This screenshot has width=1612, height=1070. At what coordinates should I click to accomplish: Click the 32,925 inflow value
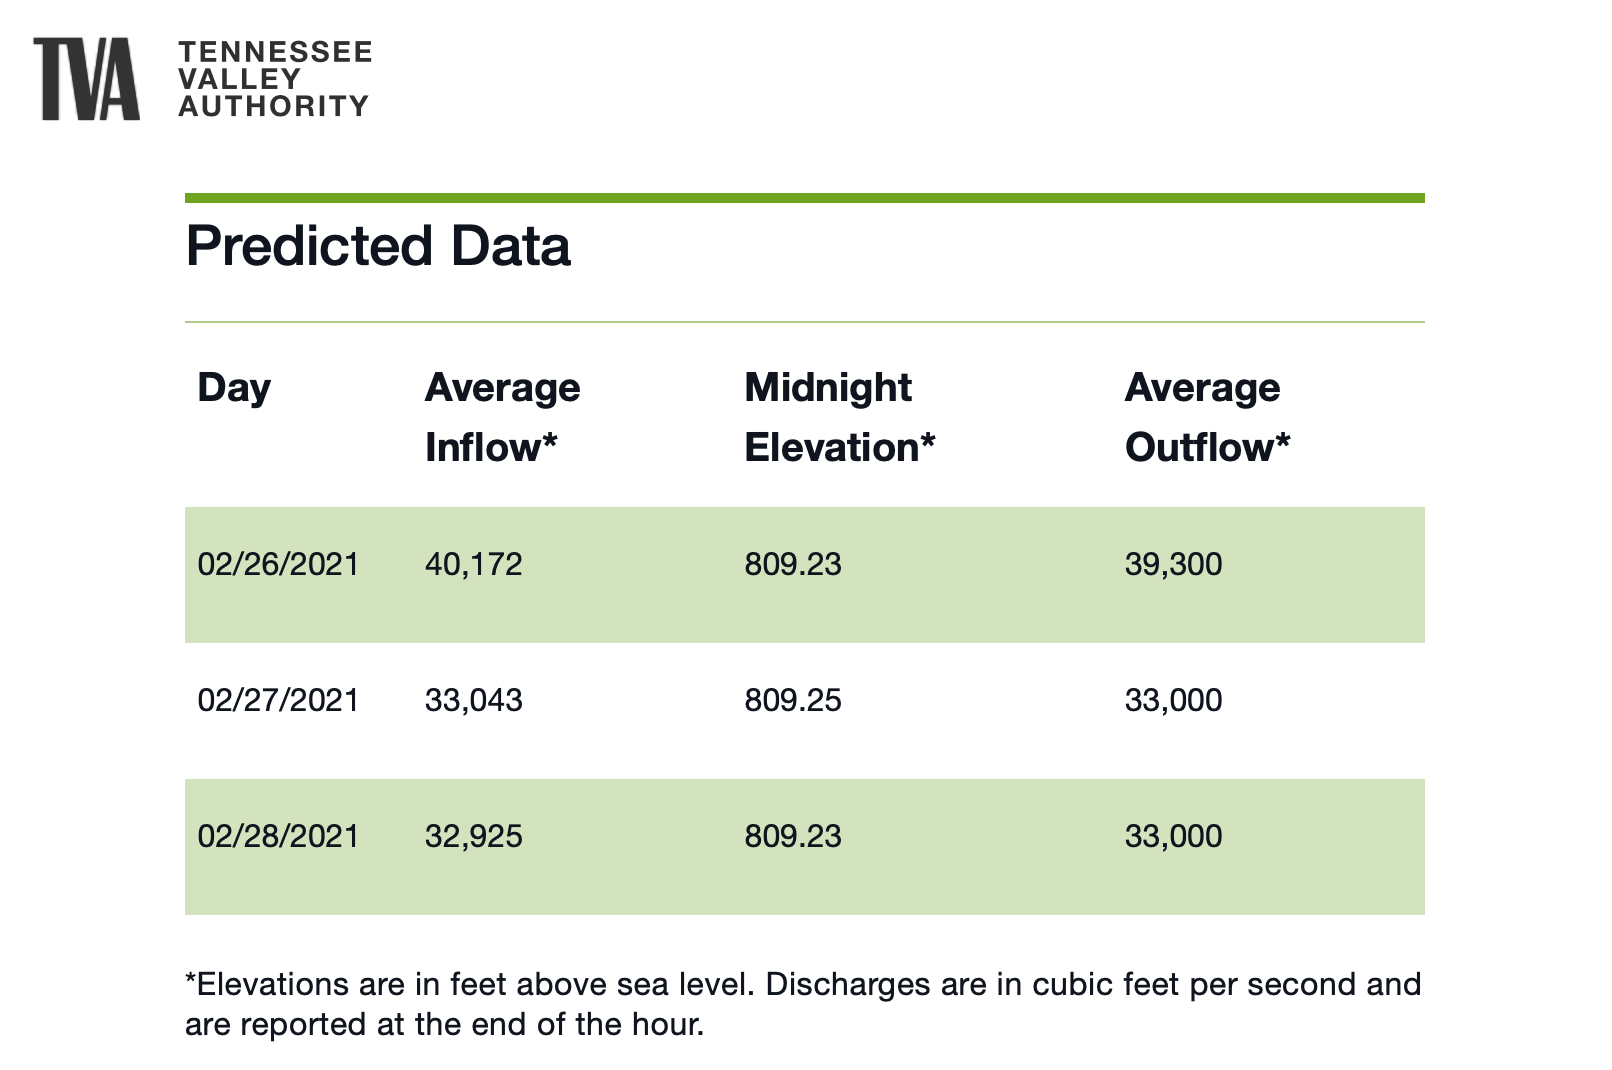[x=473, y=837]
